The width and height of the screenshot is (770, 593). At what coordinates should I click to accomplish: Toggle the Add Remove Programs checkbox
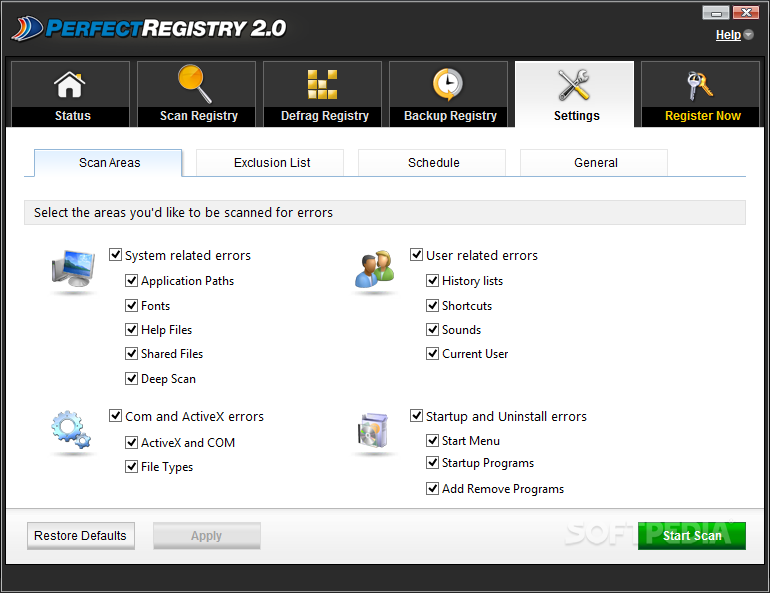(x=433, y=488)
